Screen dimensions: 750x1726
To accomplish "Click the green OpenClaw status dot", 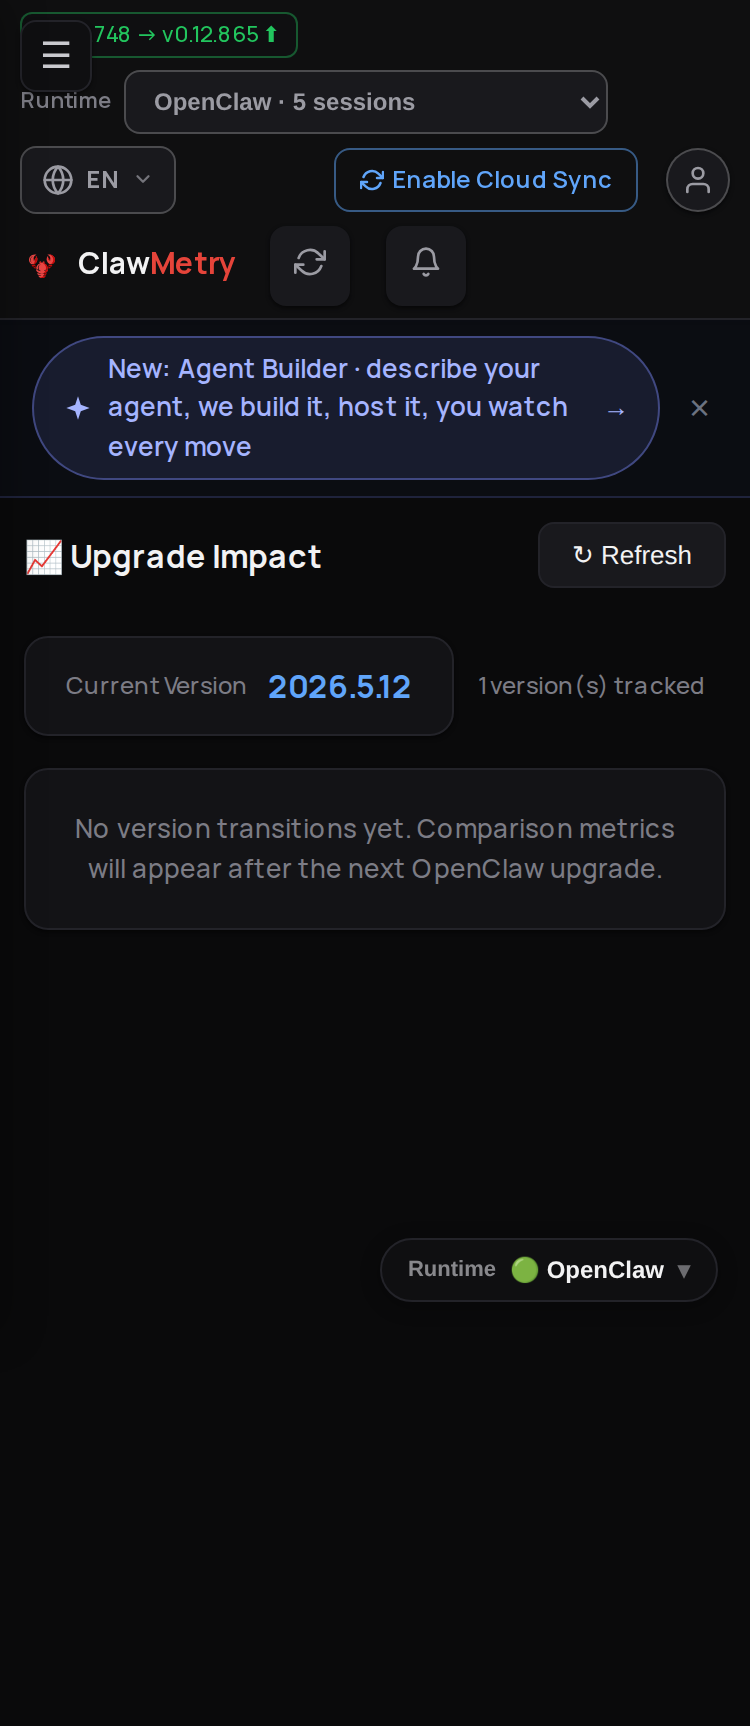I will (x=525, y=1270).
